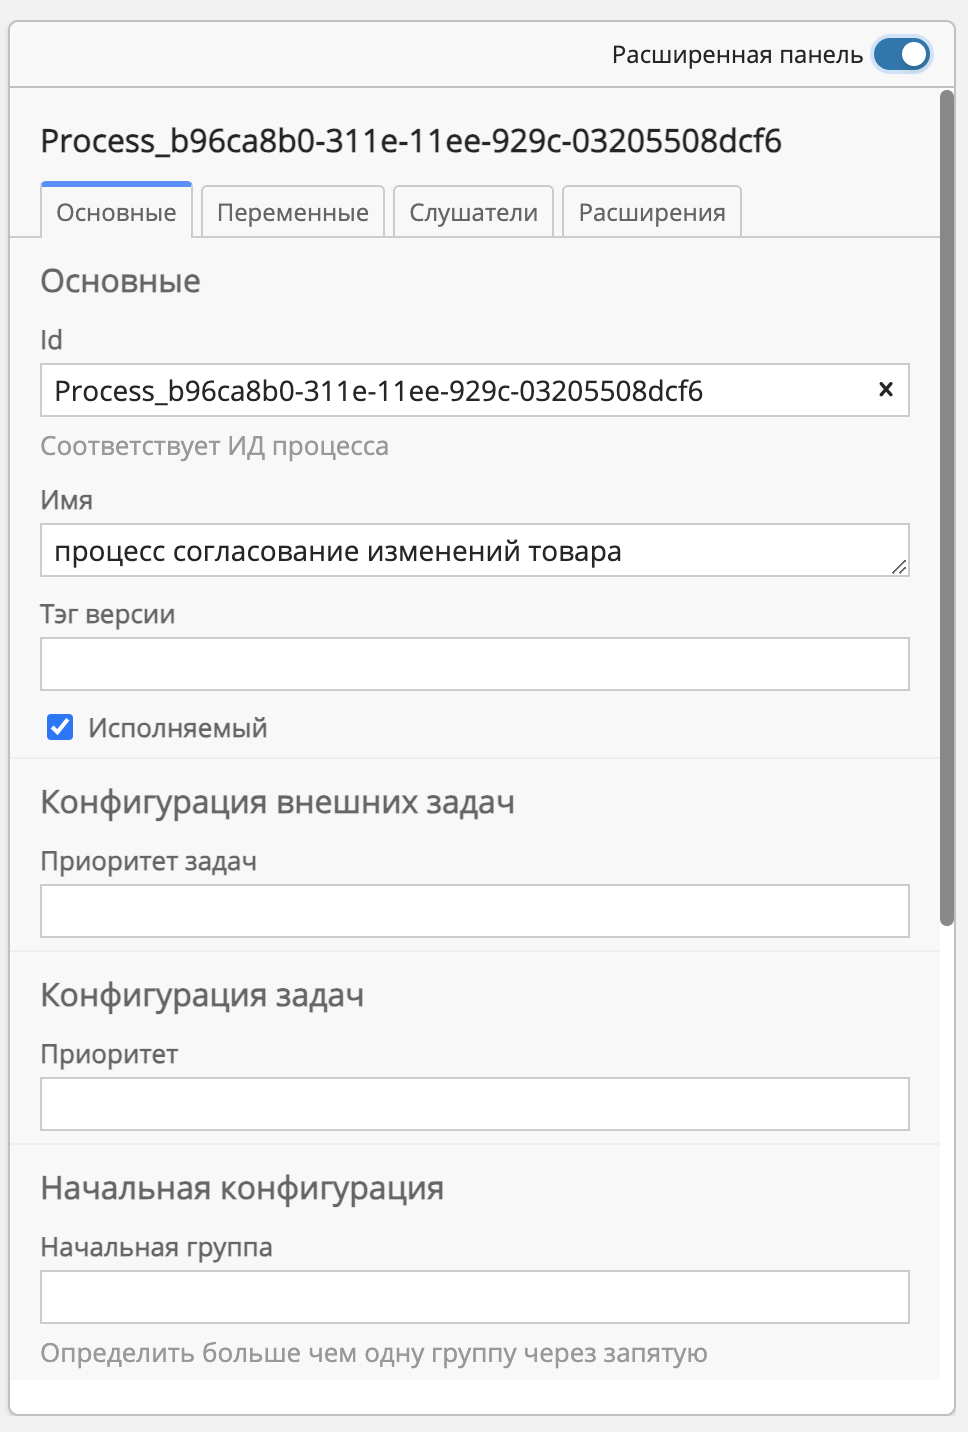The height and width of the screenshot is (1432, 968).
Task: Open the Слушатели tab
Action: click(x=473, y=211)
